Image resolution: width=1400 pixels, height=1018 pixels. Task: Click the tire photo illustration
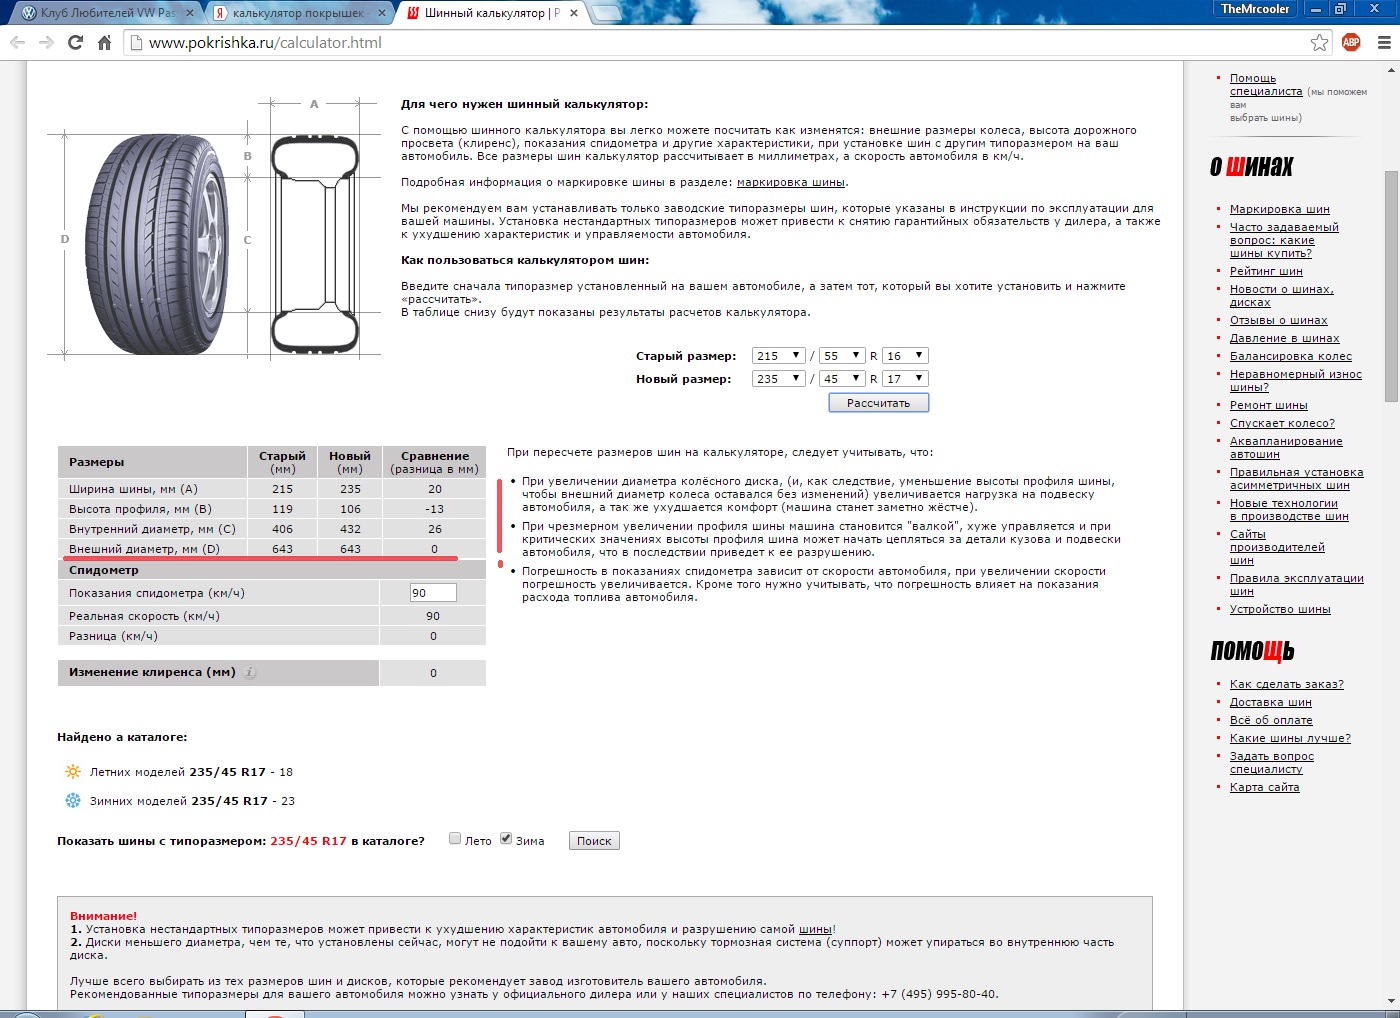(155, 246)
